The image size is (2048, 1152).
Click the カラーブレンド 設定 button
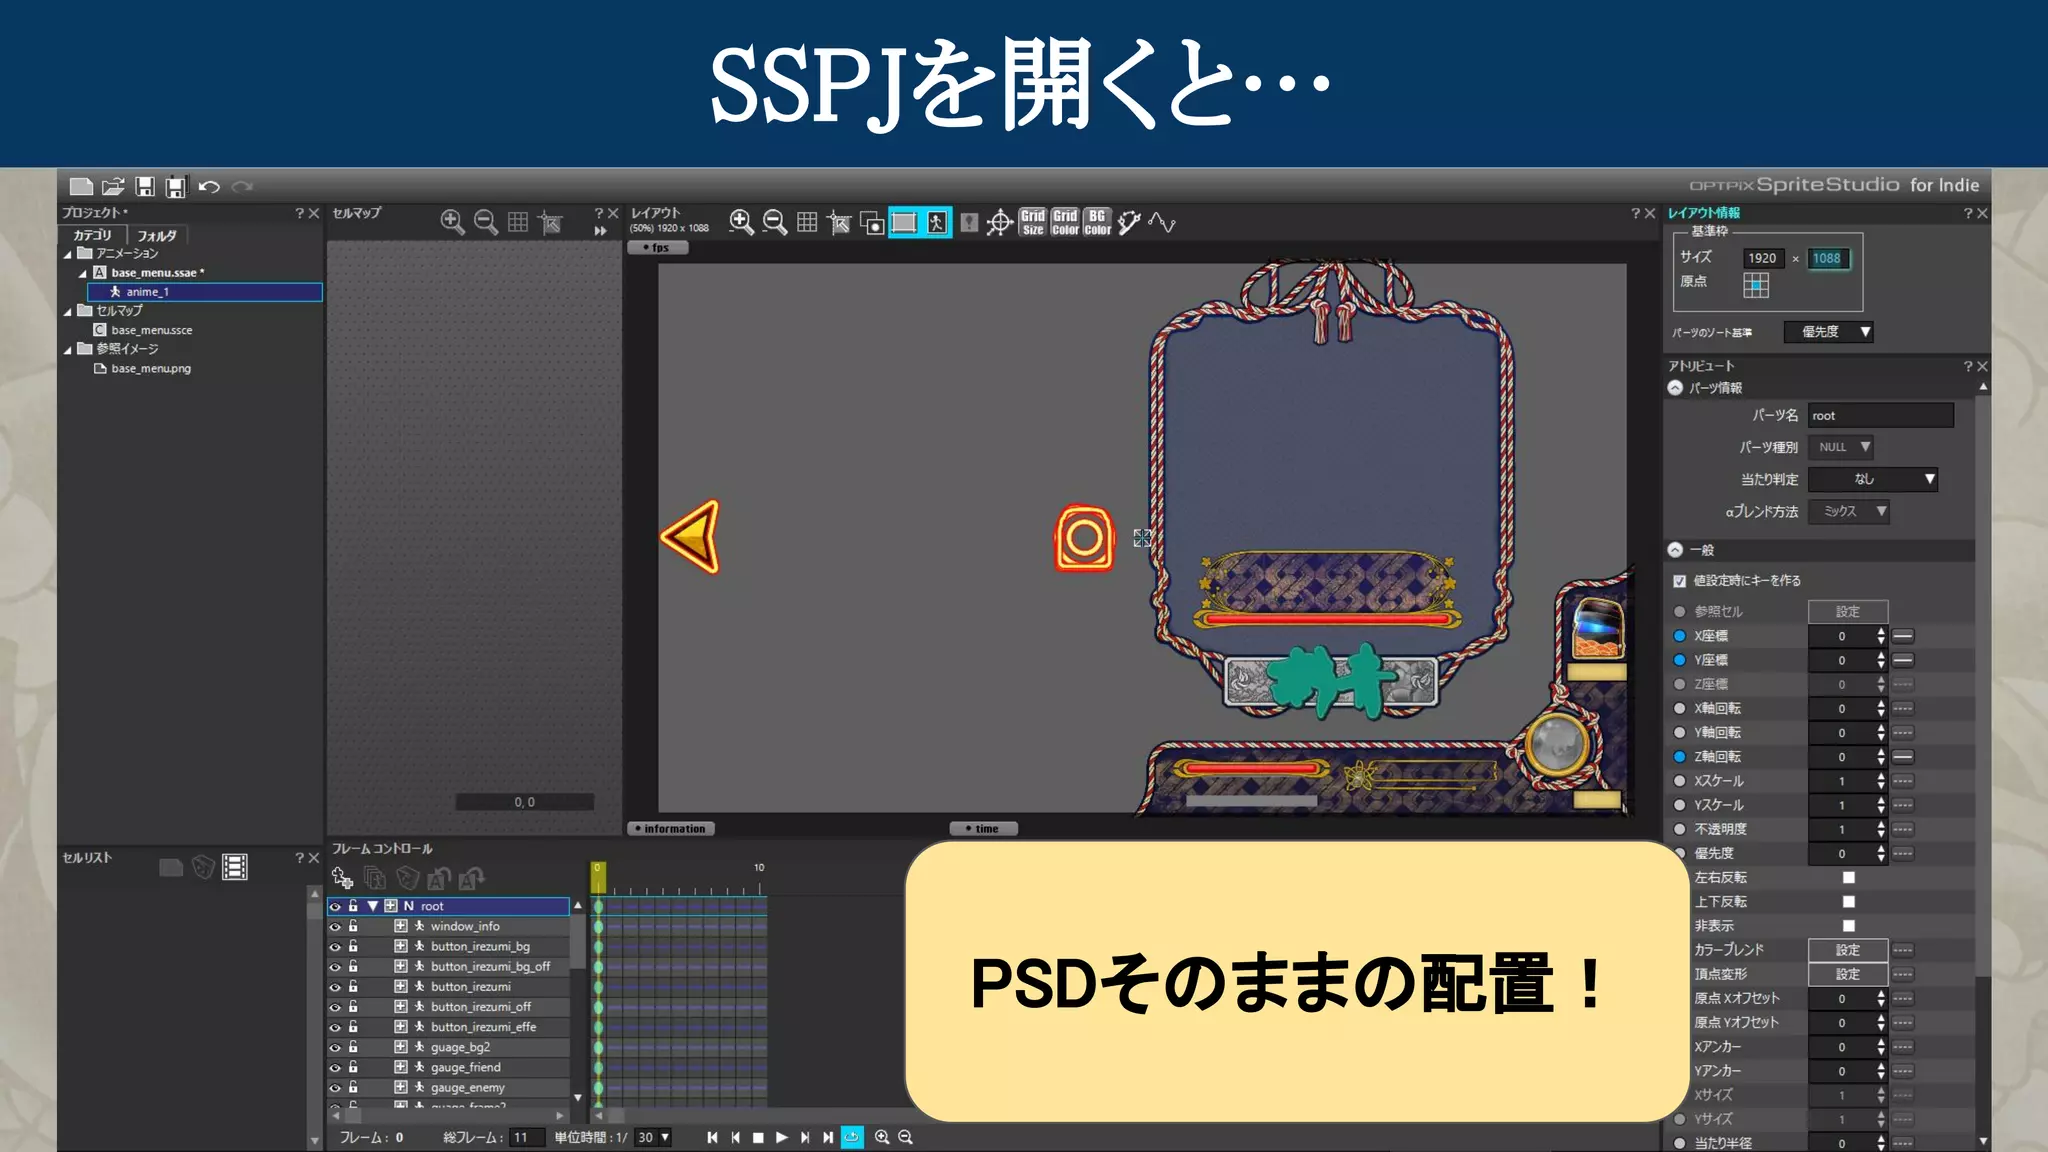pos(1848,950)
